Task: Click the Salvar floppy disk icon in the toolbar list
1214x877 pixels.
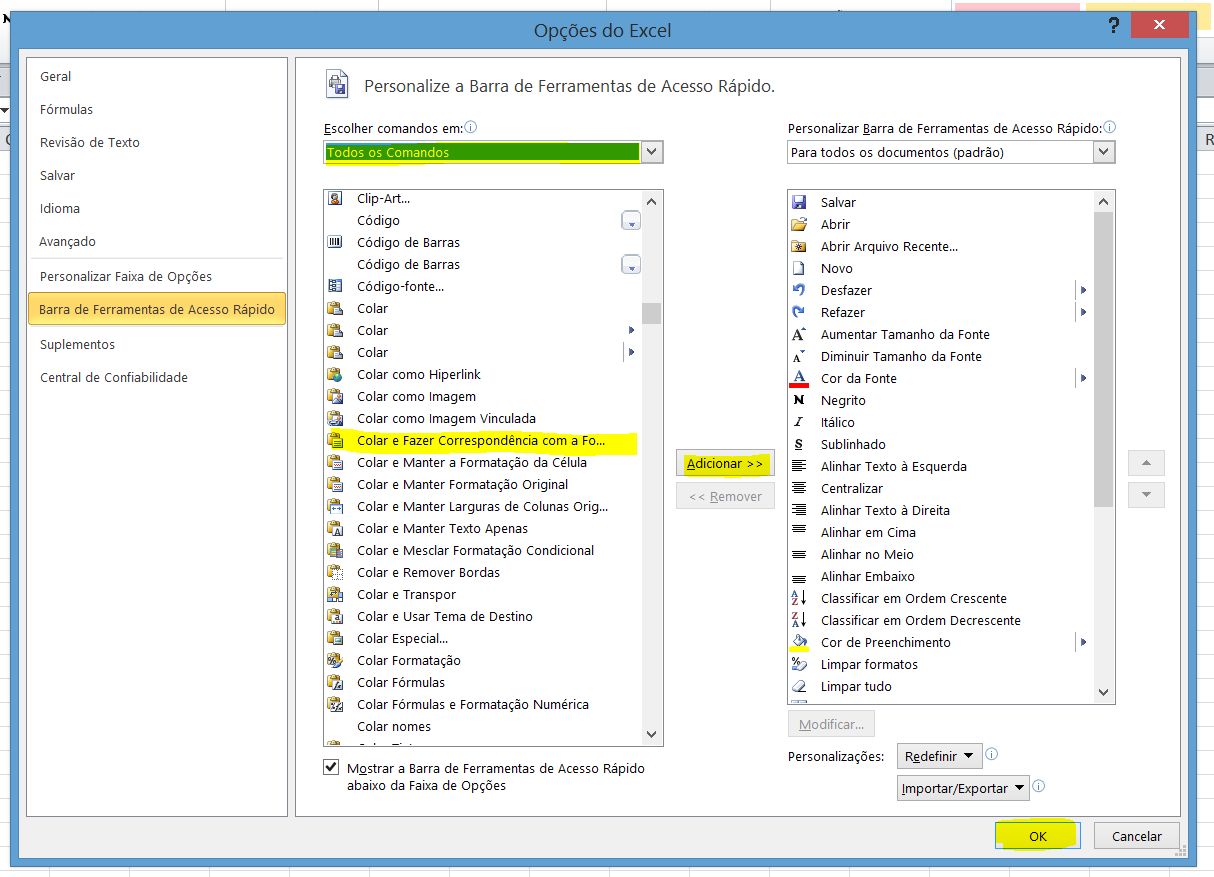Action: tap(799, 202)
